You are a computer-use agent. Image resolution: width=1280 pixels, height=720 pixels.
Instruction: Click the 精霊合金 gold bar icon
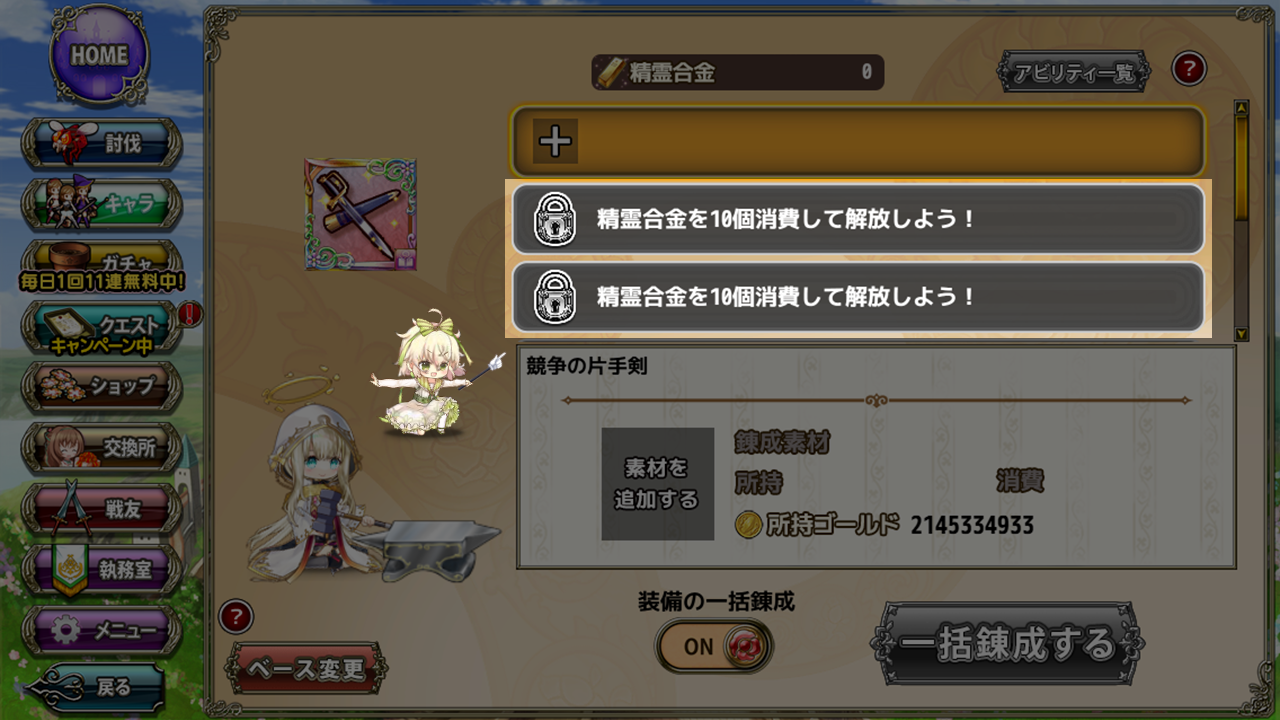pyautogui.click(x=610, y=72)
